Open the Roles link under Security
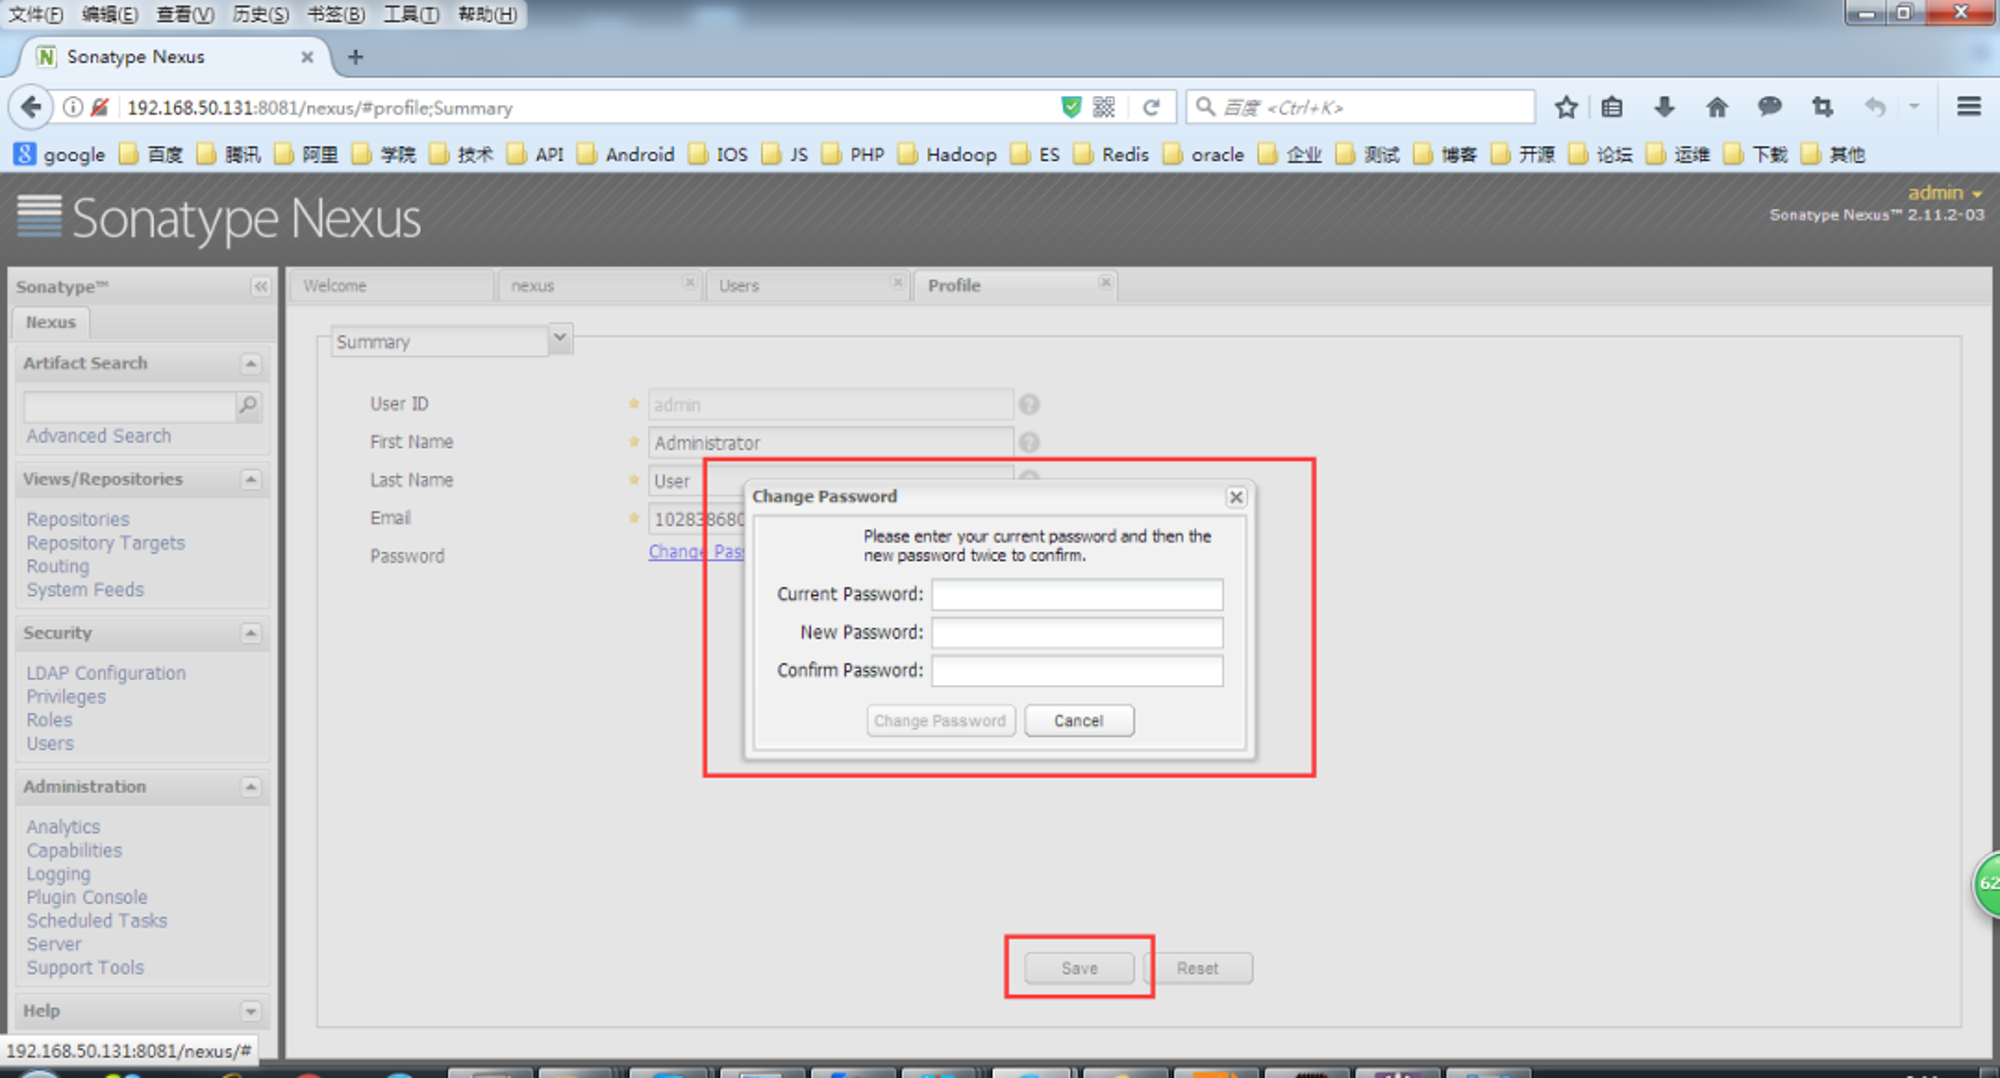This screenshot has width=2000, height=1078. (x=49, y=720)
